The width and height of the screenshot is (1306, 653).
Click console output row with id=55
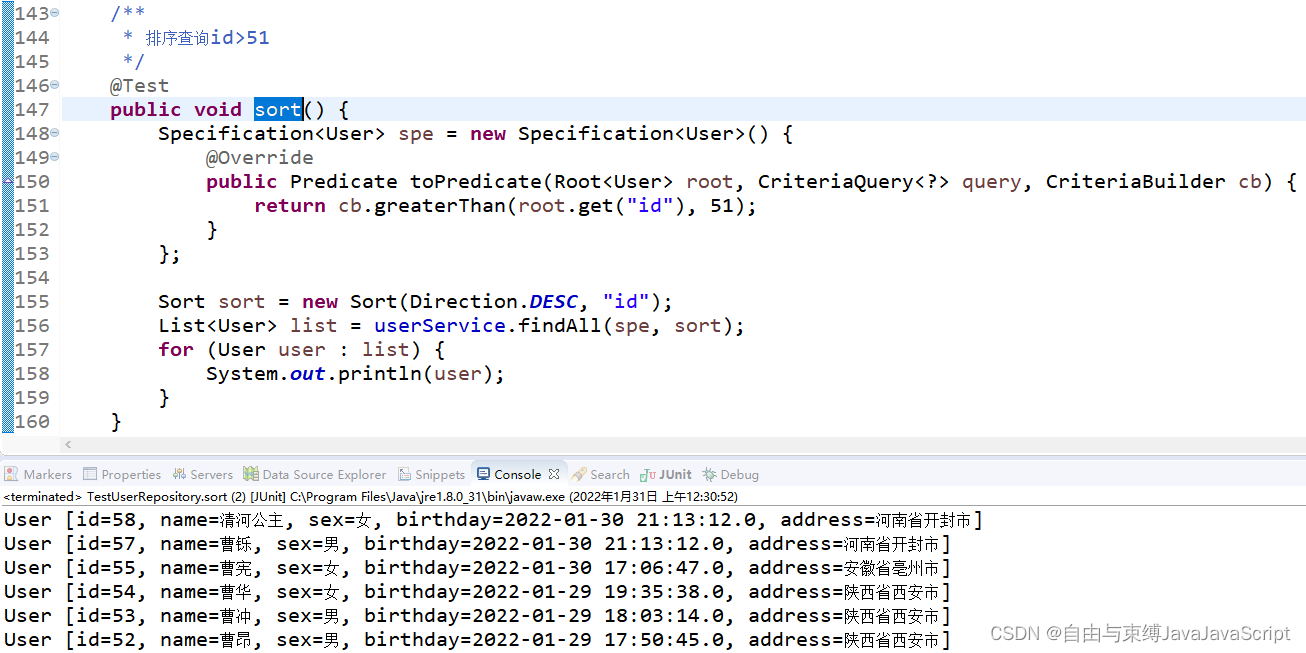[x=478, y=568]
